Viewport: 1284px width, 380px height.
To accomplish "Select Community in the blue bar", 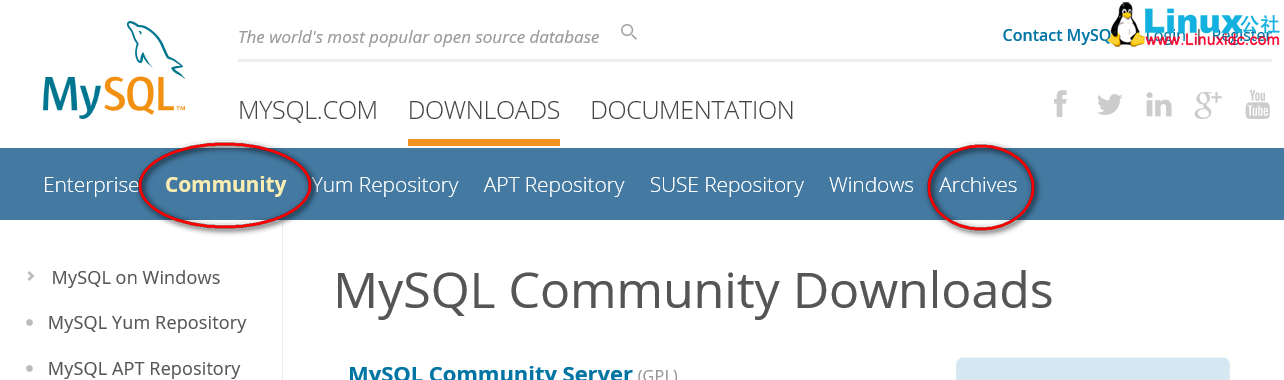I will click(226, 185).
